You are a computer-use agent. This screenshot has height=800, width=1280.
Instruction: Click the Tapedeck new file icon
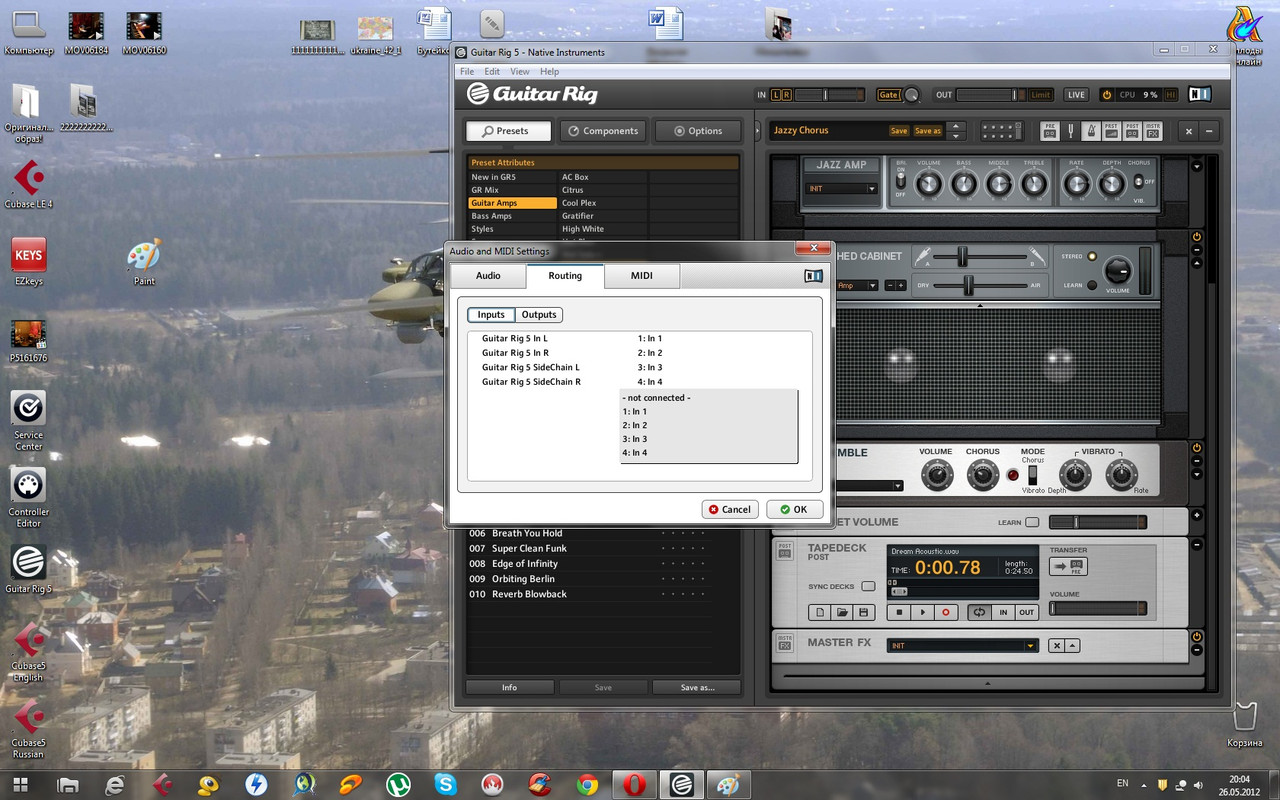click(x=819, y=612)
